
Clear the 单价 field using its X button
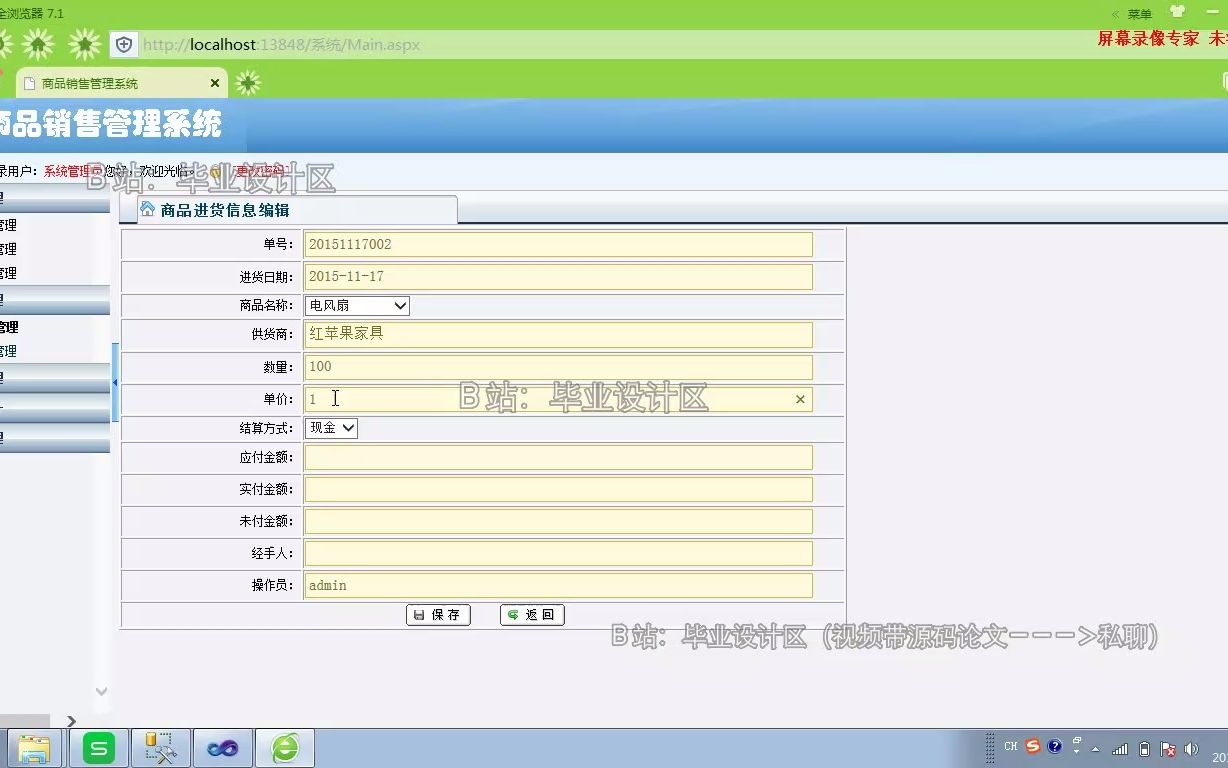pos(800,398)
